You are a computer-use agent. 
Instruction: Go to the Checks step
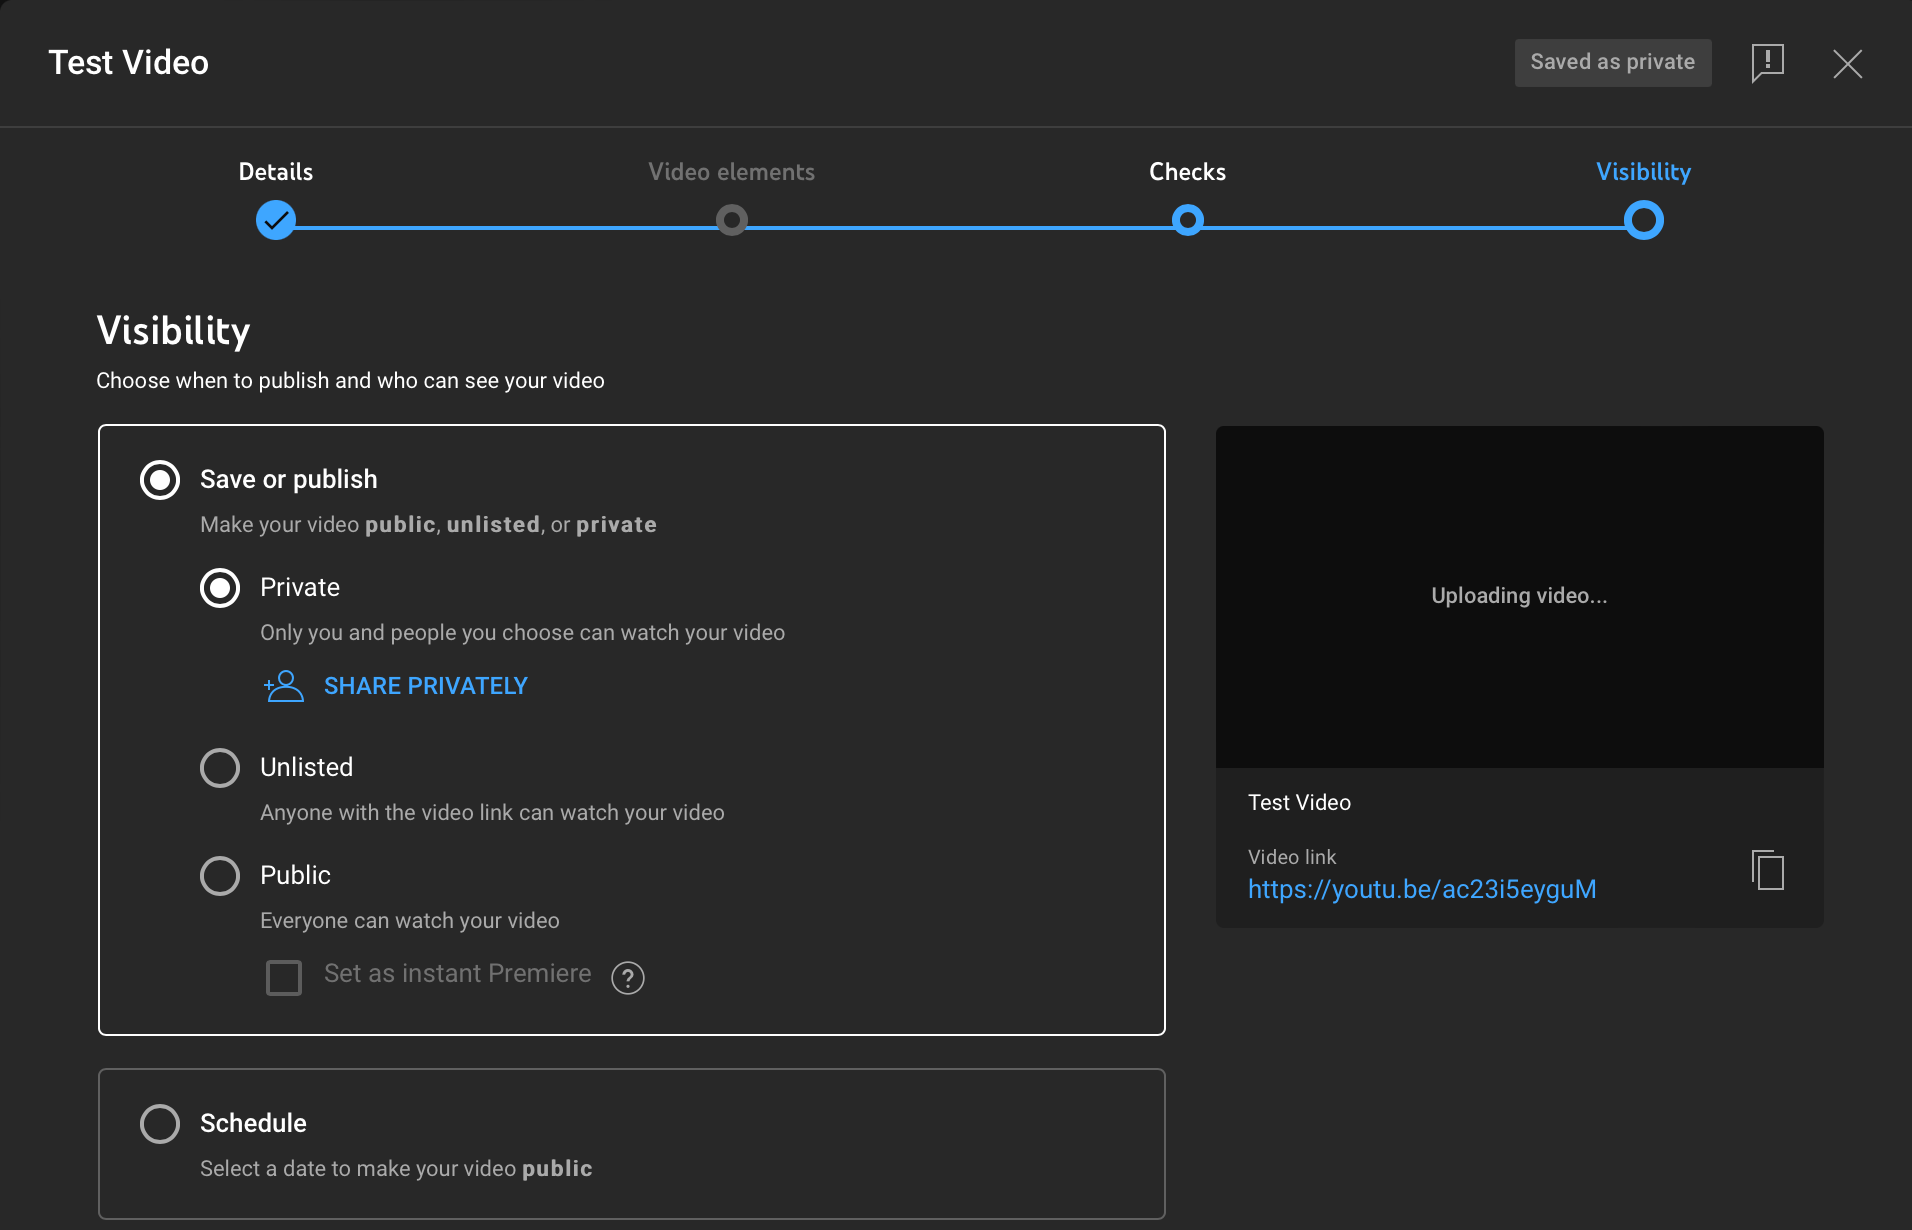1187,220
